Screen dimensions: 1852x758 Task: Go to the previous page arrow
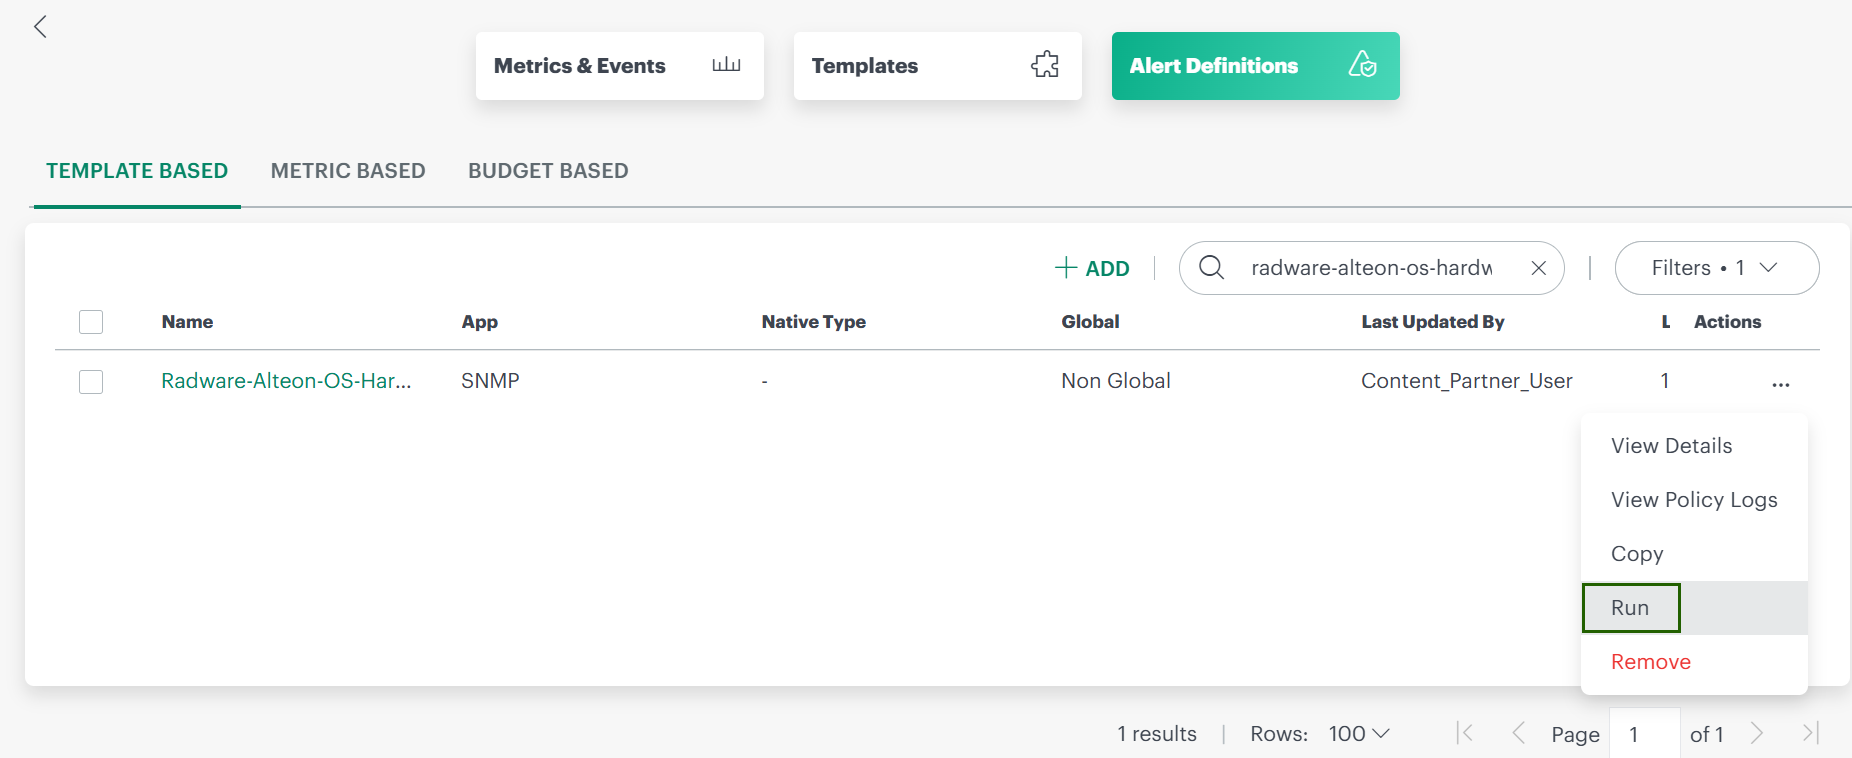pos(1518,733)
